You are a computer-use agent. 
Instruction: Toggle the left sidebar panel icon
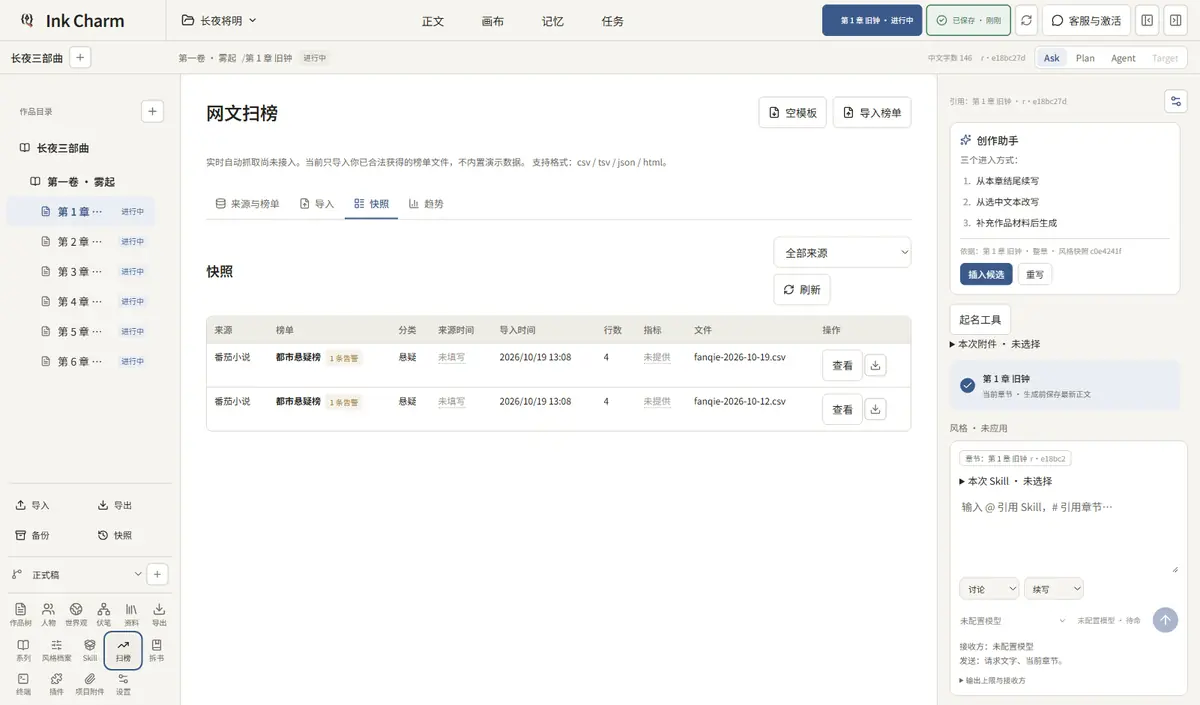click(1147, 20)
